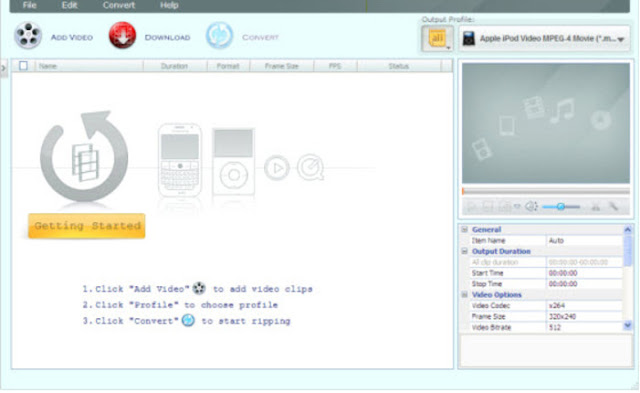Click the 'Frame Size' property label
This screenshot has height=393, width=640.
pos(489,317)
